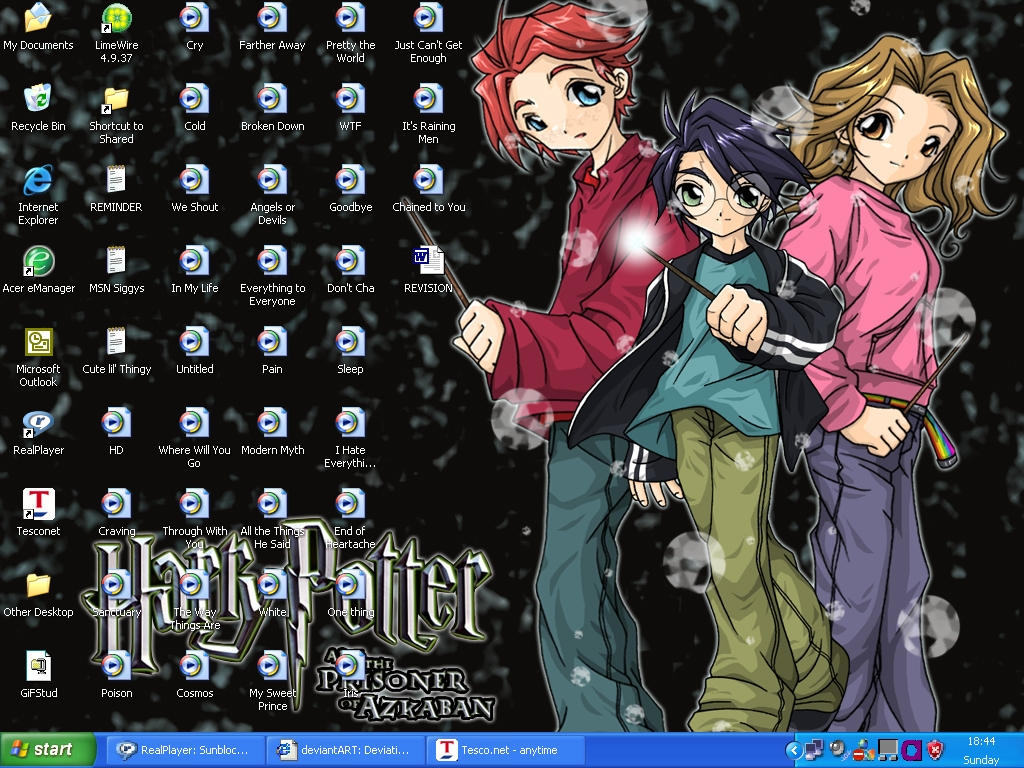This screenshot has width=1024, height=768.
Task: Select the Cry media file
Action: tap(195, 18)
